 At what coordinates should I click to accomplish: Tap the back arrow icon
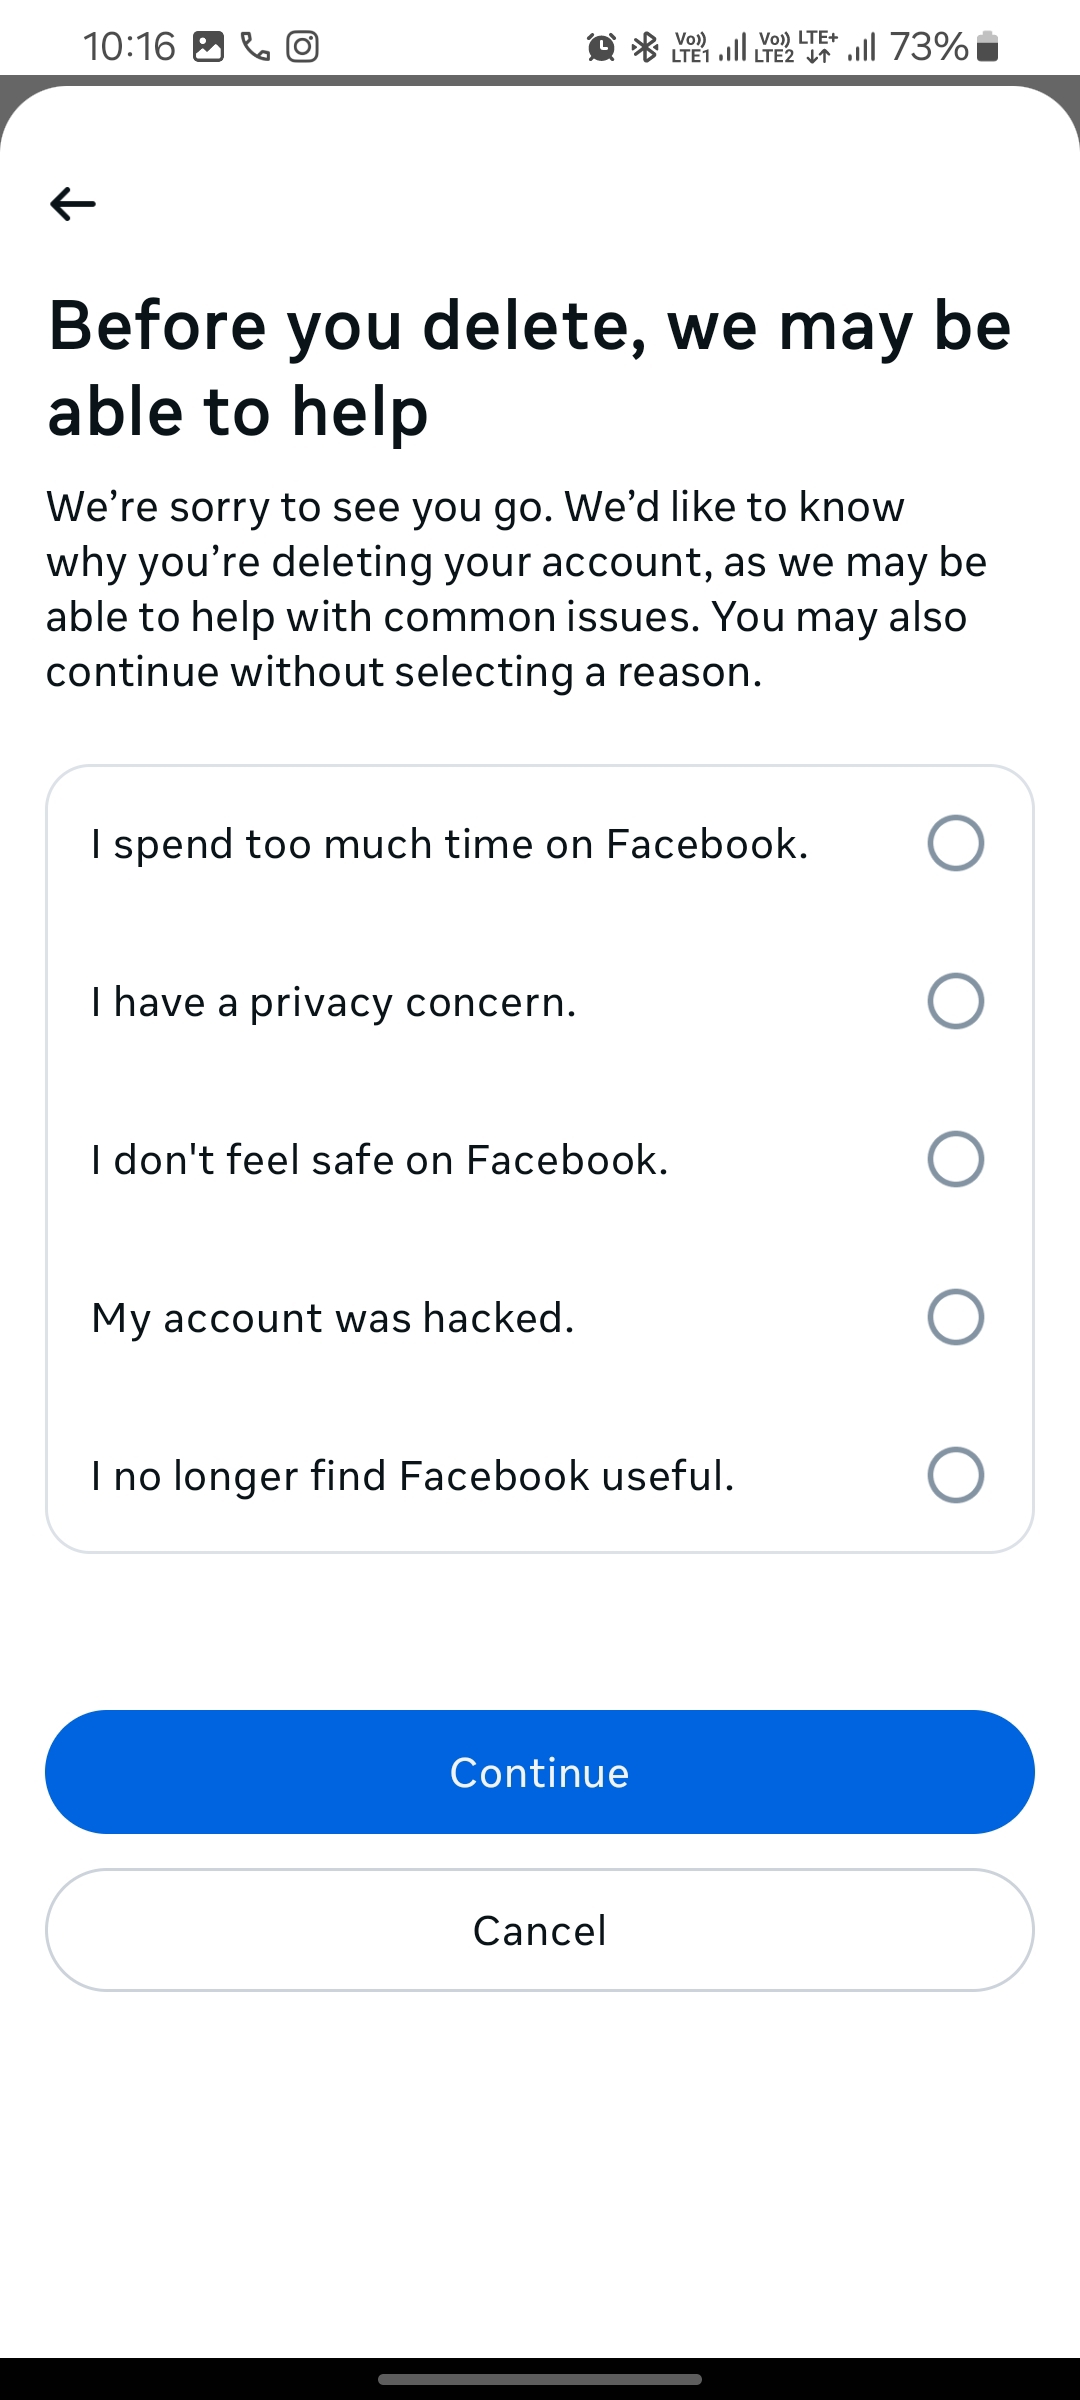point(73,204)
